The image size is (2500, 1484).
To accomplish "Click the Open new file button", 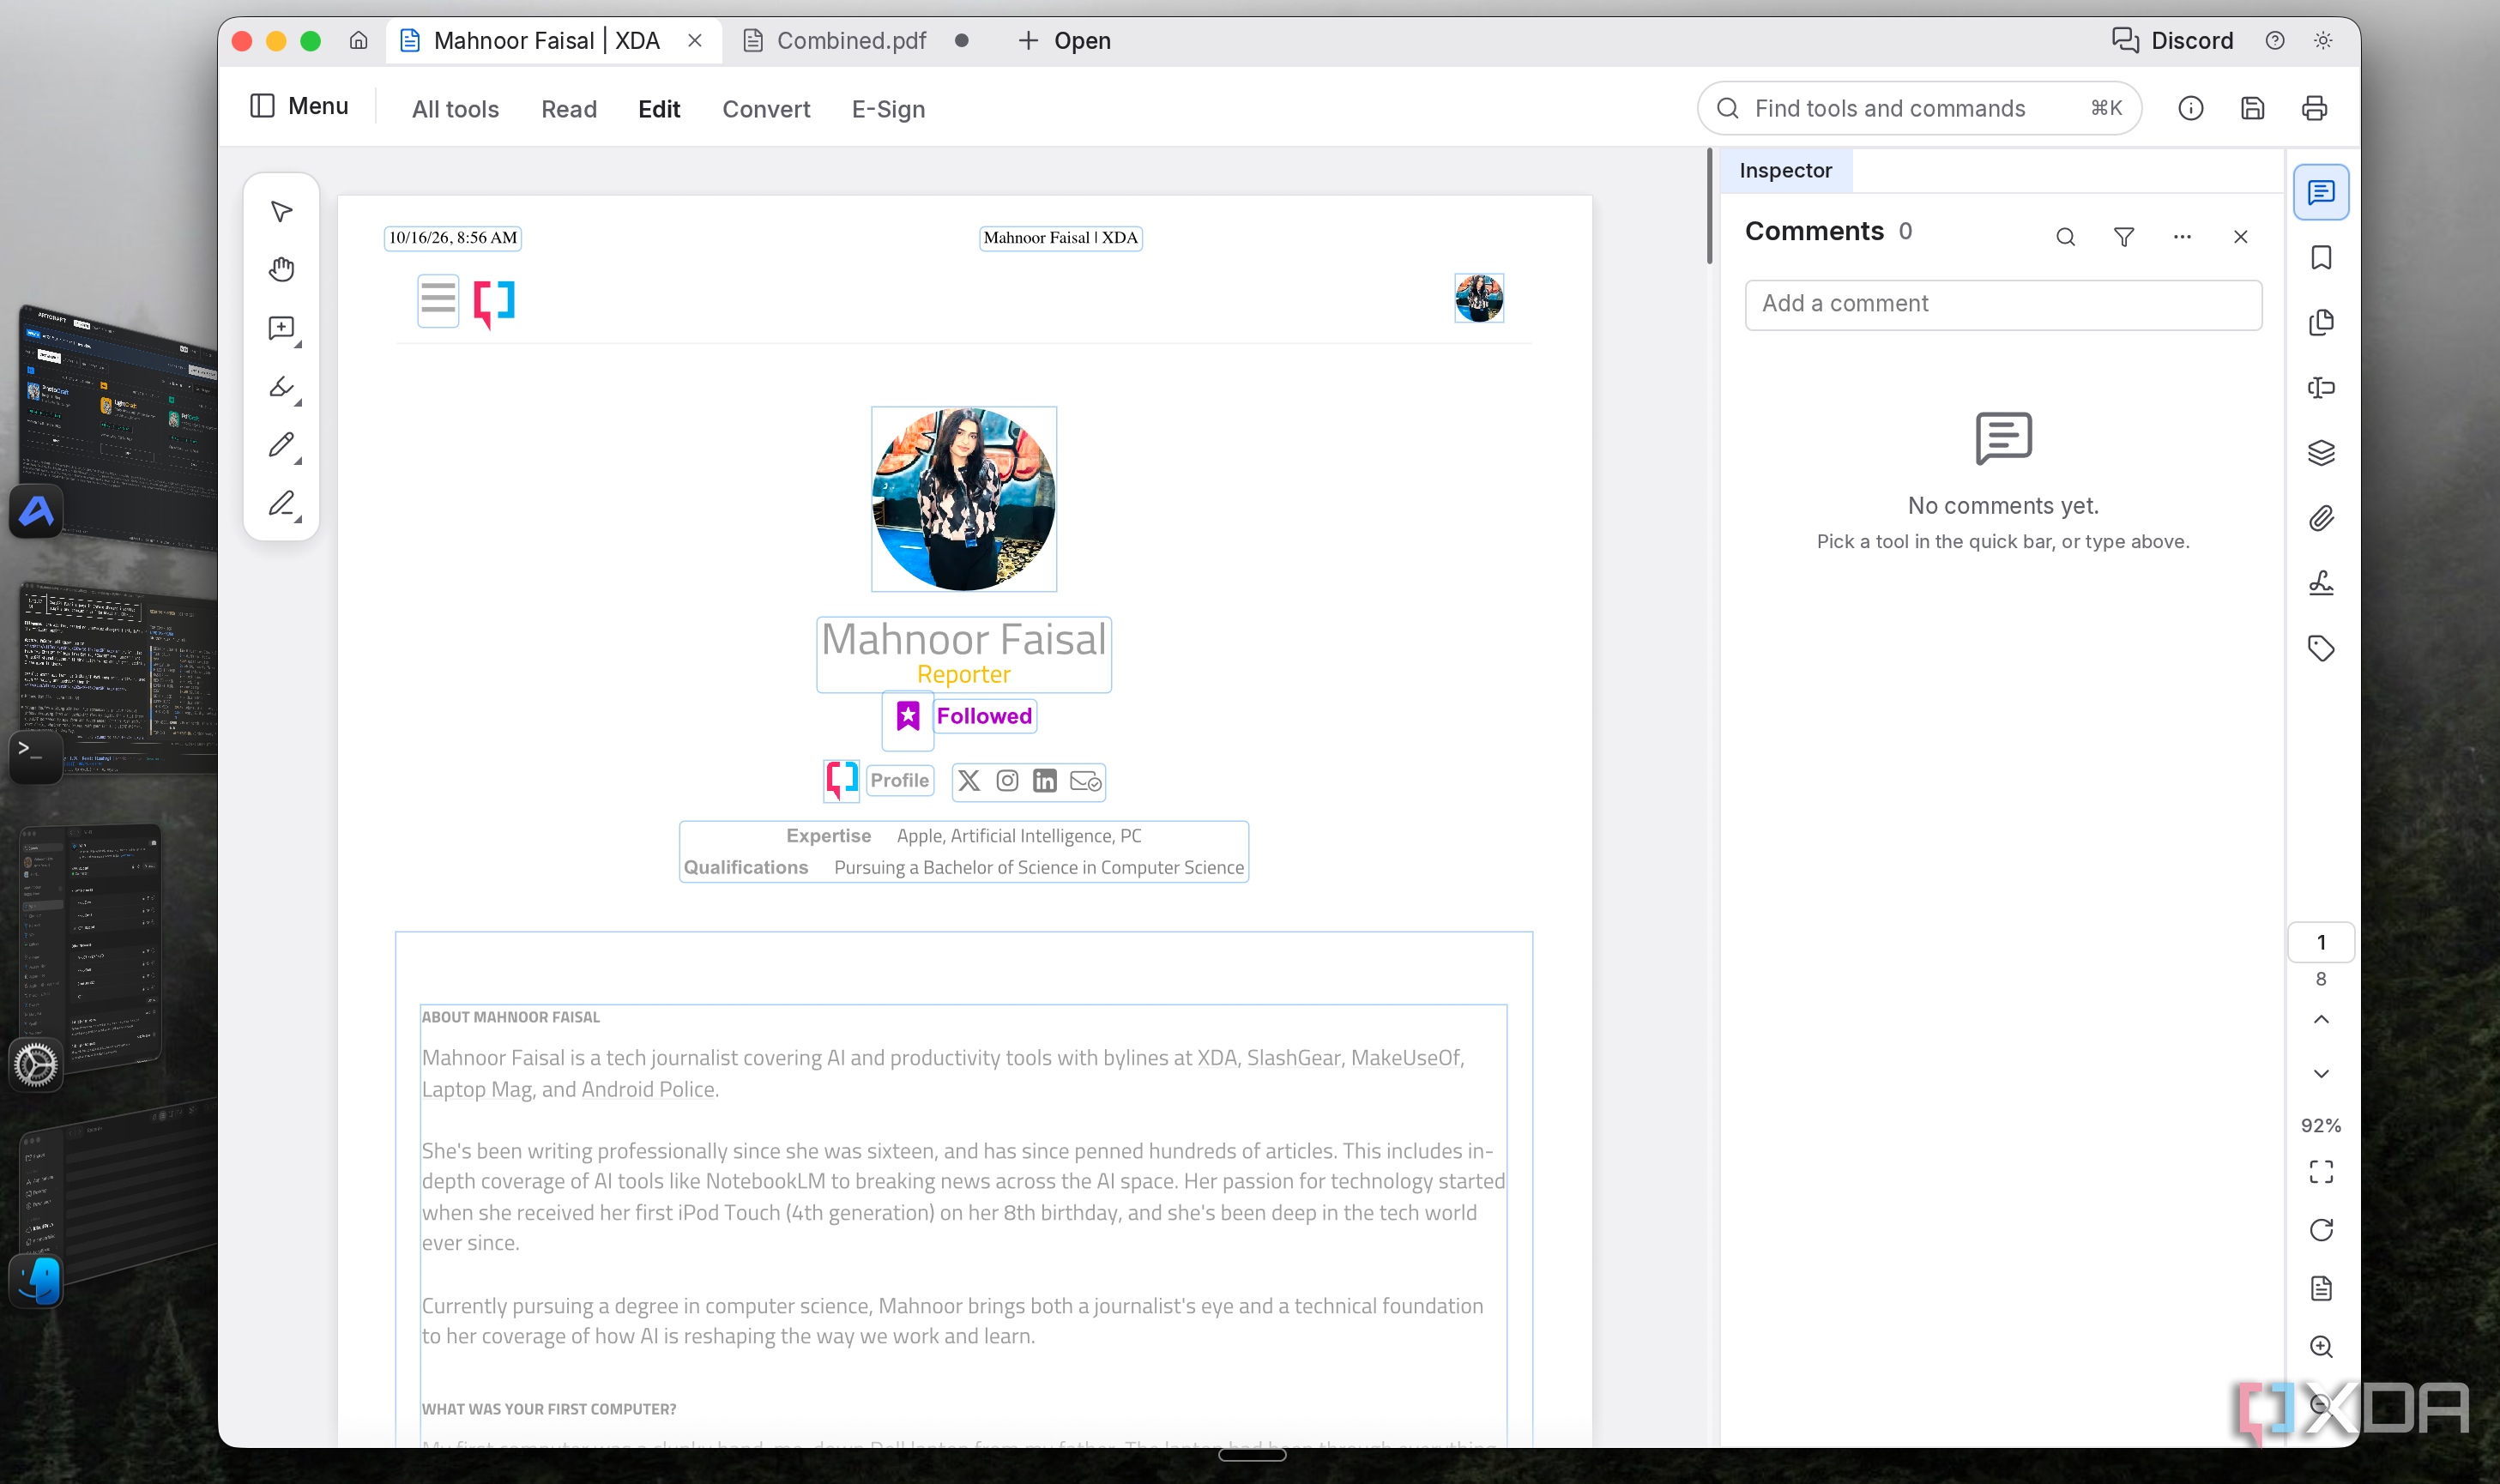I will 1064,41.
